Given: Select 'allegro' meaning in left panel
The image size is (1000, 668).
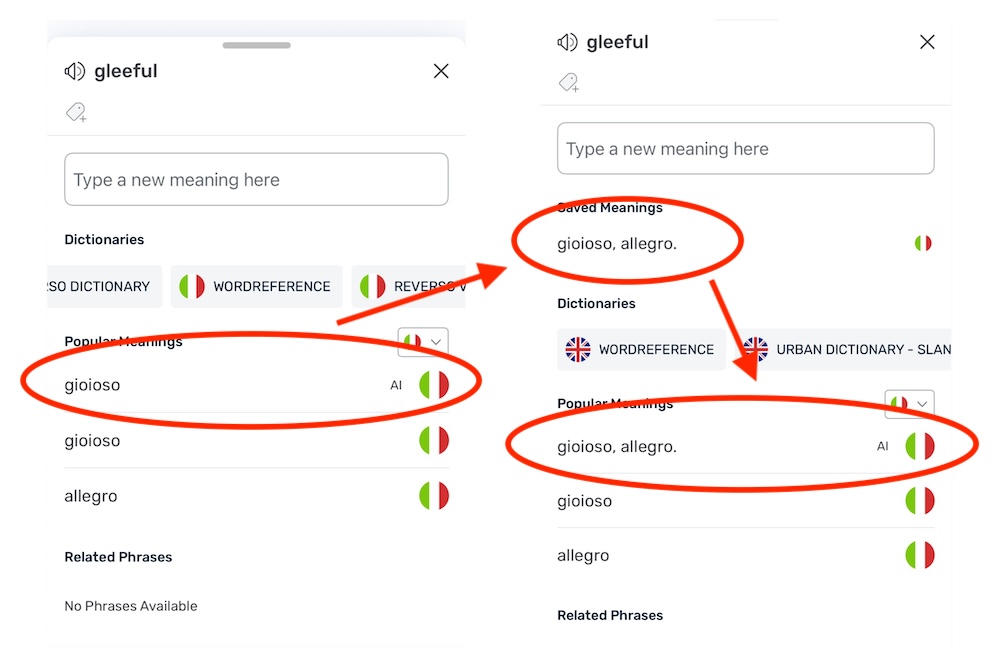Looking at the screenshot, I should pos(256,496).
